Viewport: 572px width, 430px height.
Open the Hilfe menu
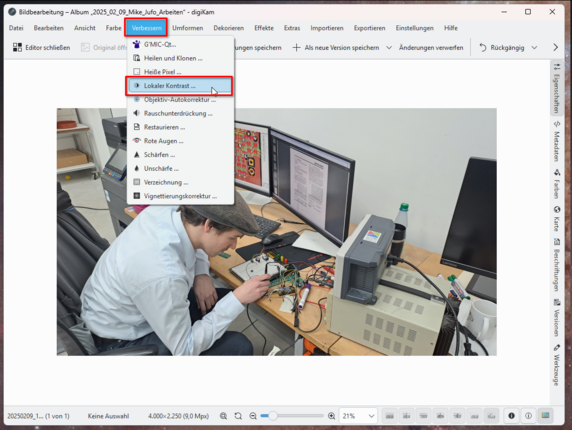451,28
